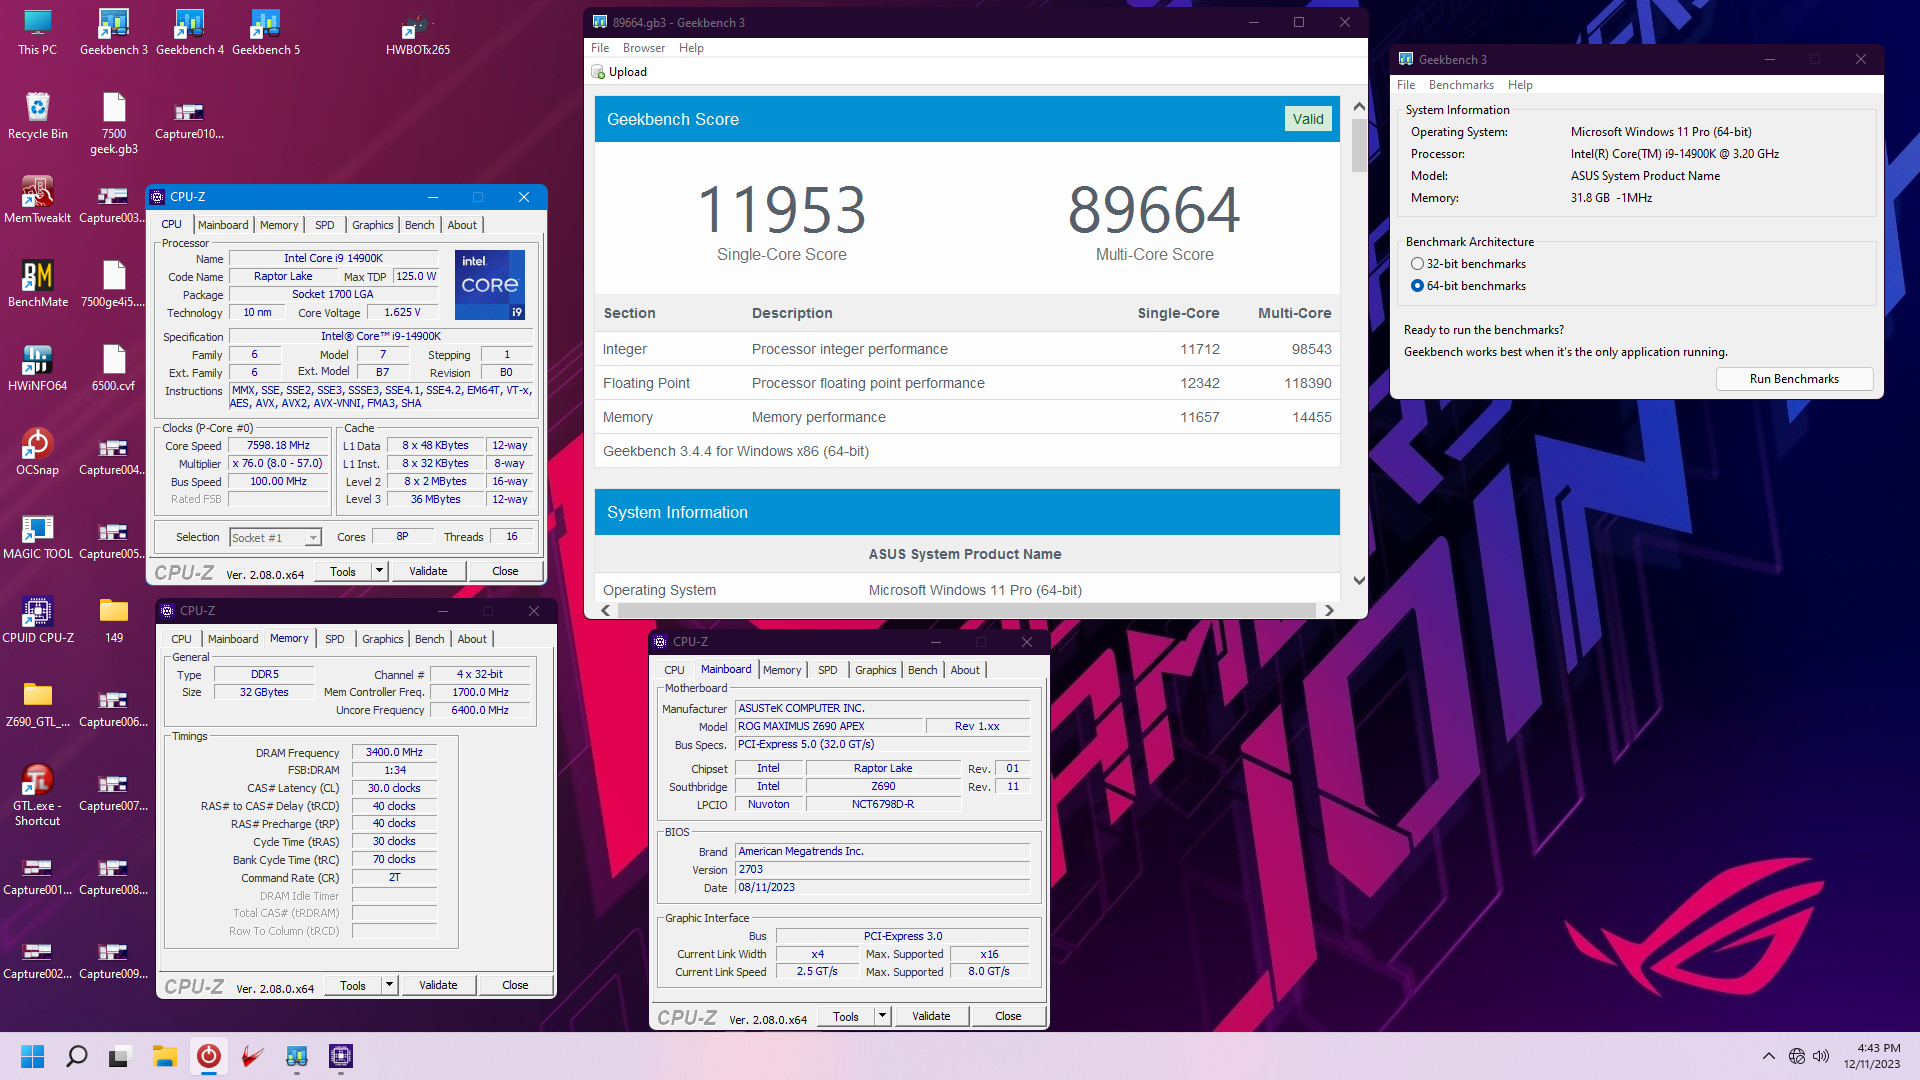Click the Tools button in CPU tab window

tap(343, 571)
